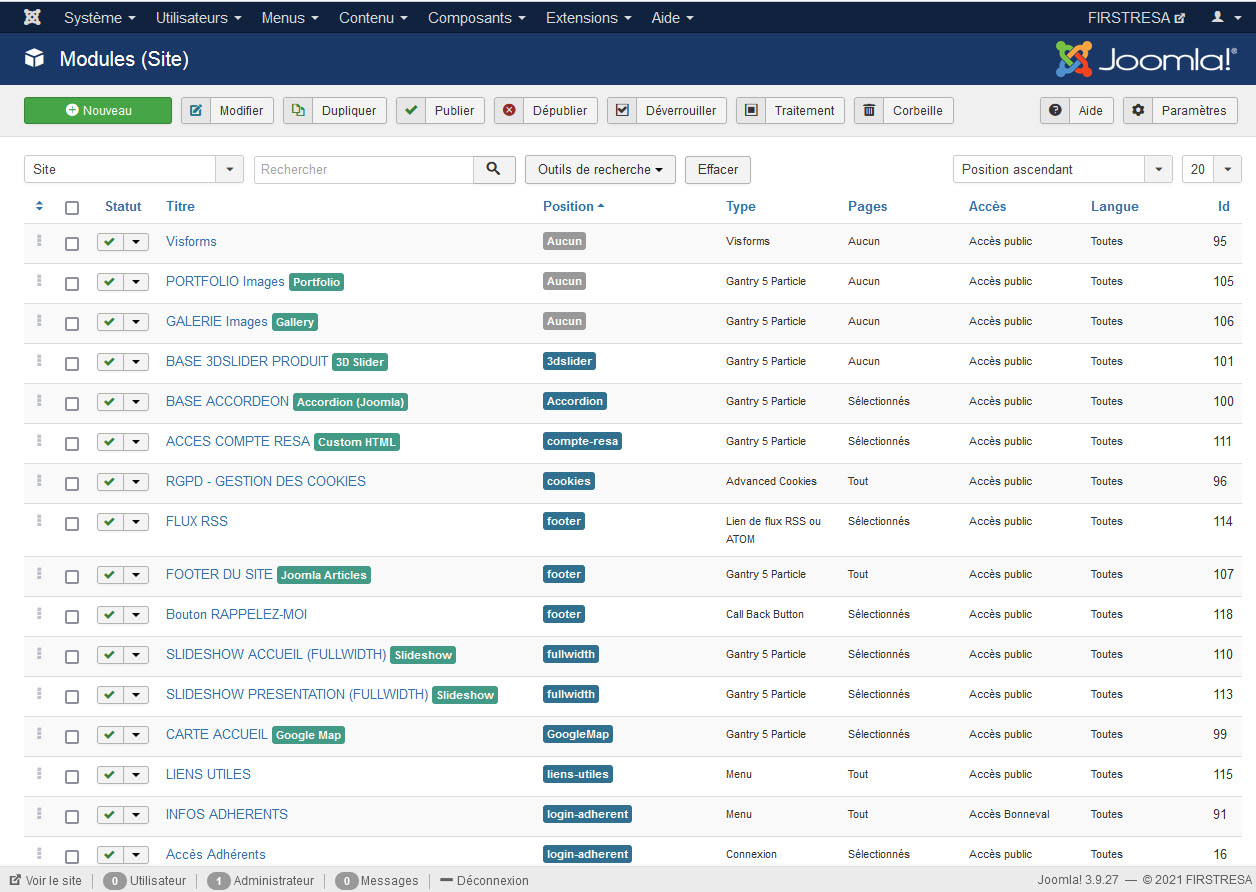Tick the checkbox for FLUX RSS row

(72, 523)
